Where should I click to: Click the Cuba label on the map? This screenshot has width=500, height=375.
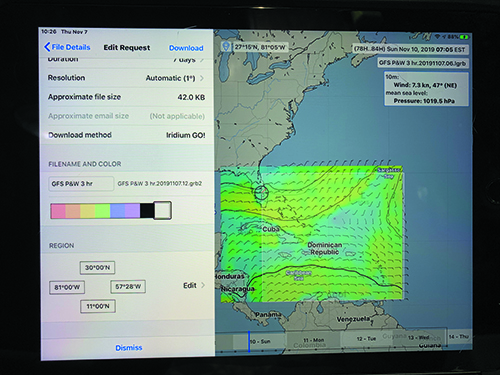point(271,229)
